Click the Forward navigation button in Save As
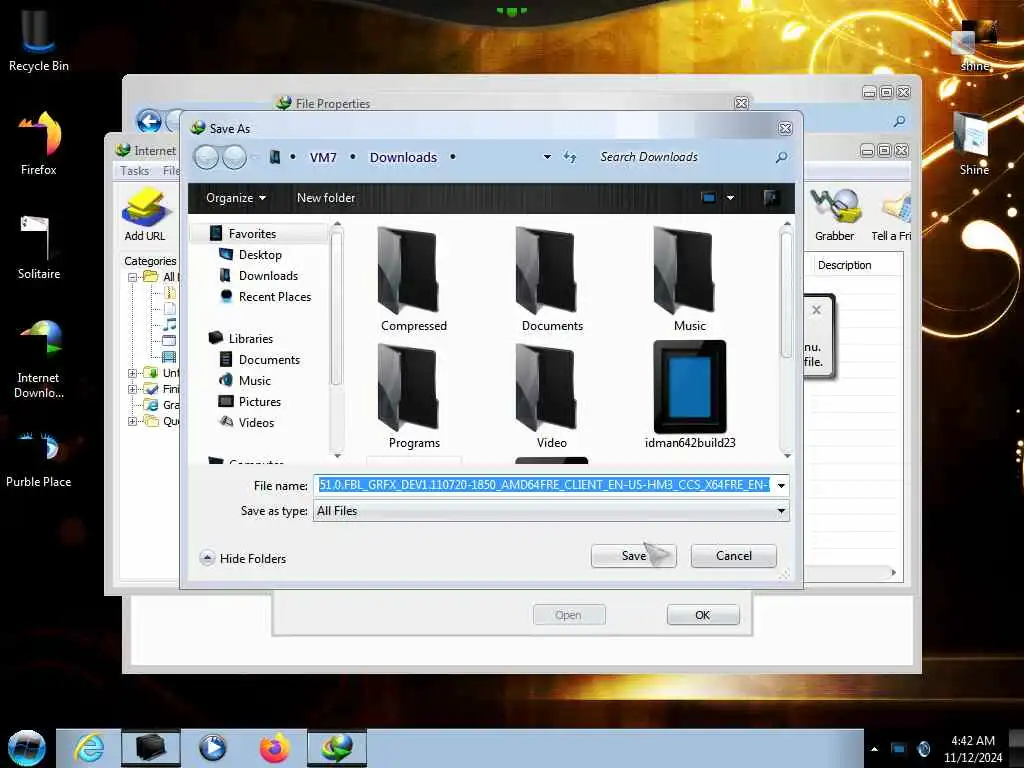 pos(234,157)
